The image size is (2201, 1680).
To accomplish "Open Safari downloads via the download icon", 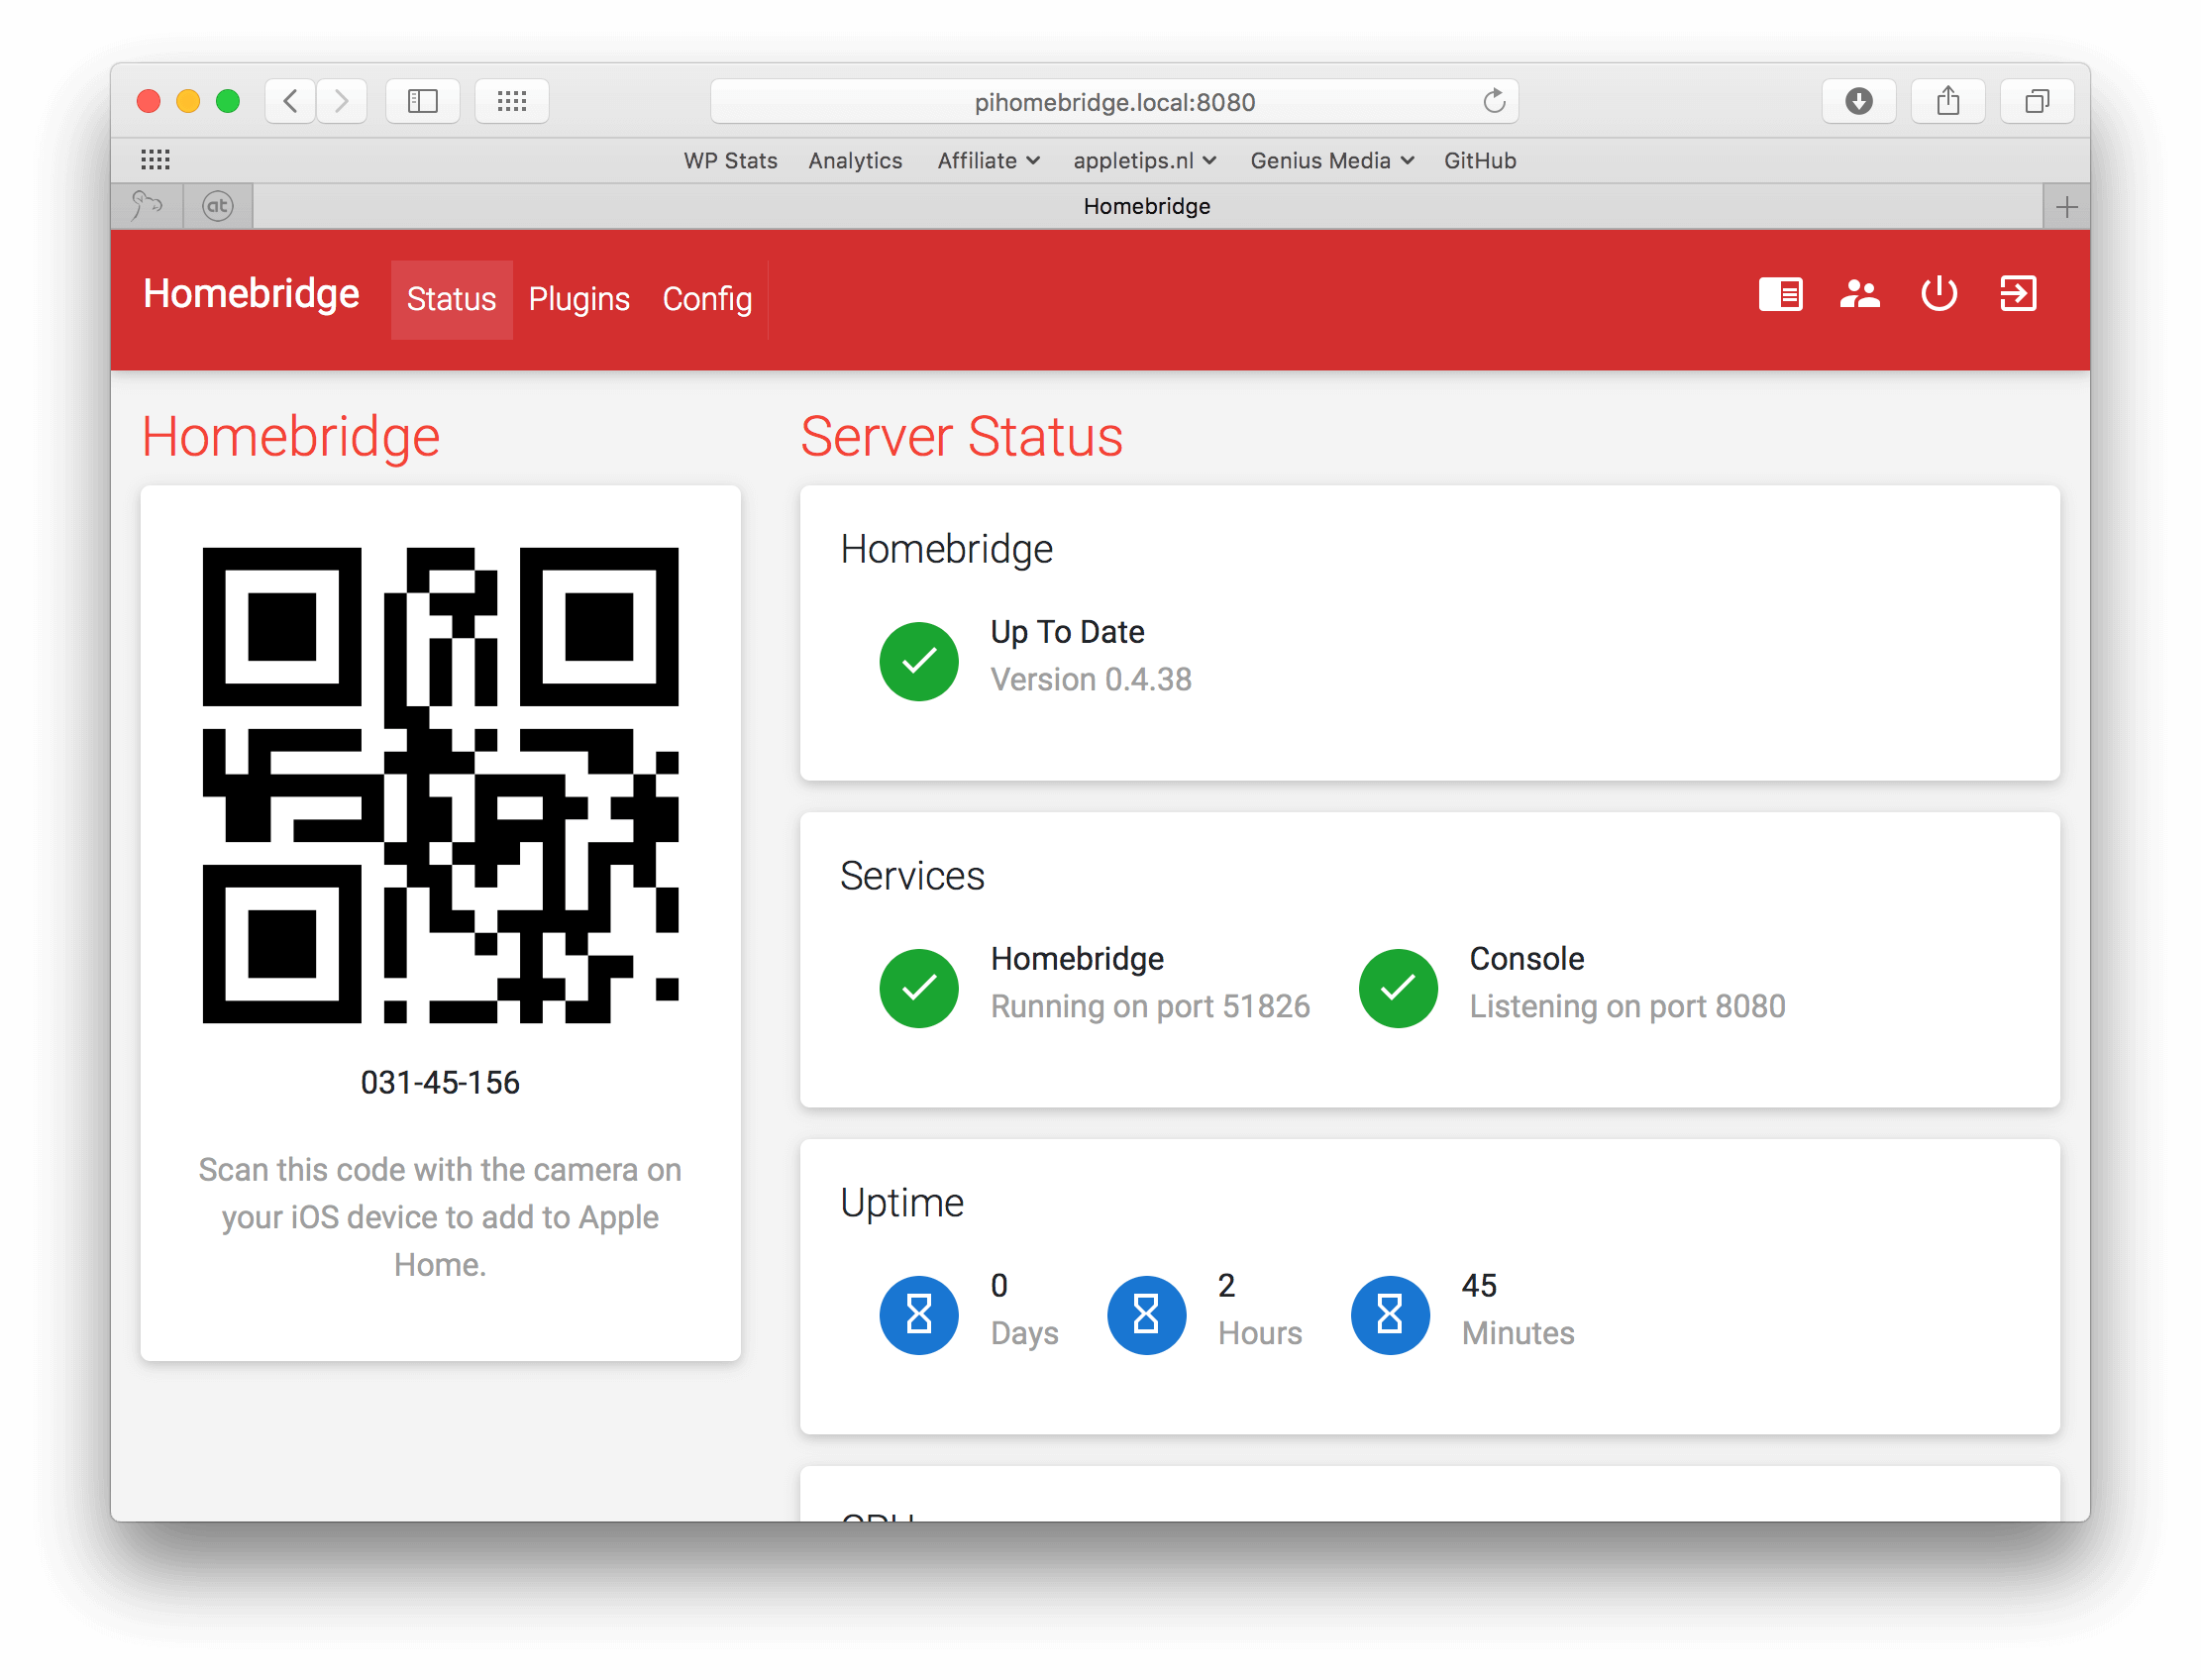I will pos(1858,100).
